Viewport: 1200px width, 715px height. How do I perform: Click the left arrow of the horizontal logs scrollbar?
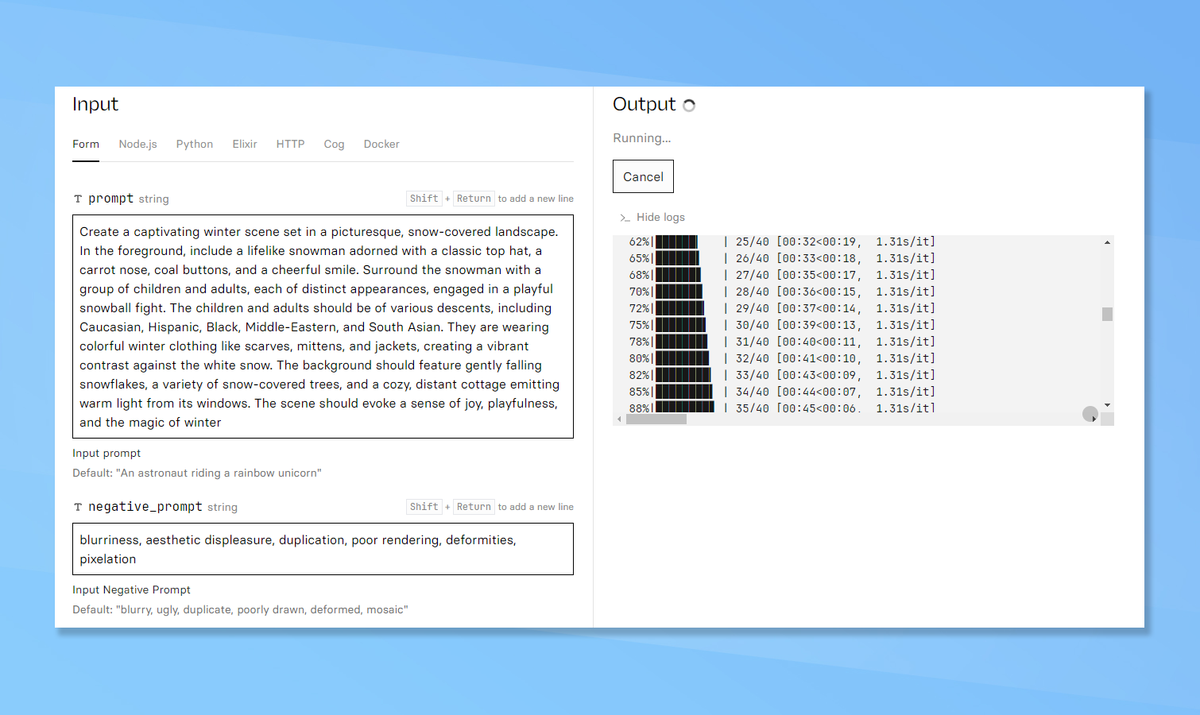(620, 419)
